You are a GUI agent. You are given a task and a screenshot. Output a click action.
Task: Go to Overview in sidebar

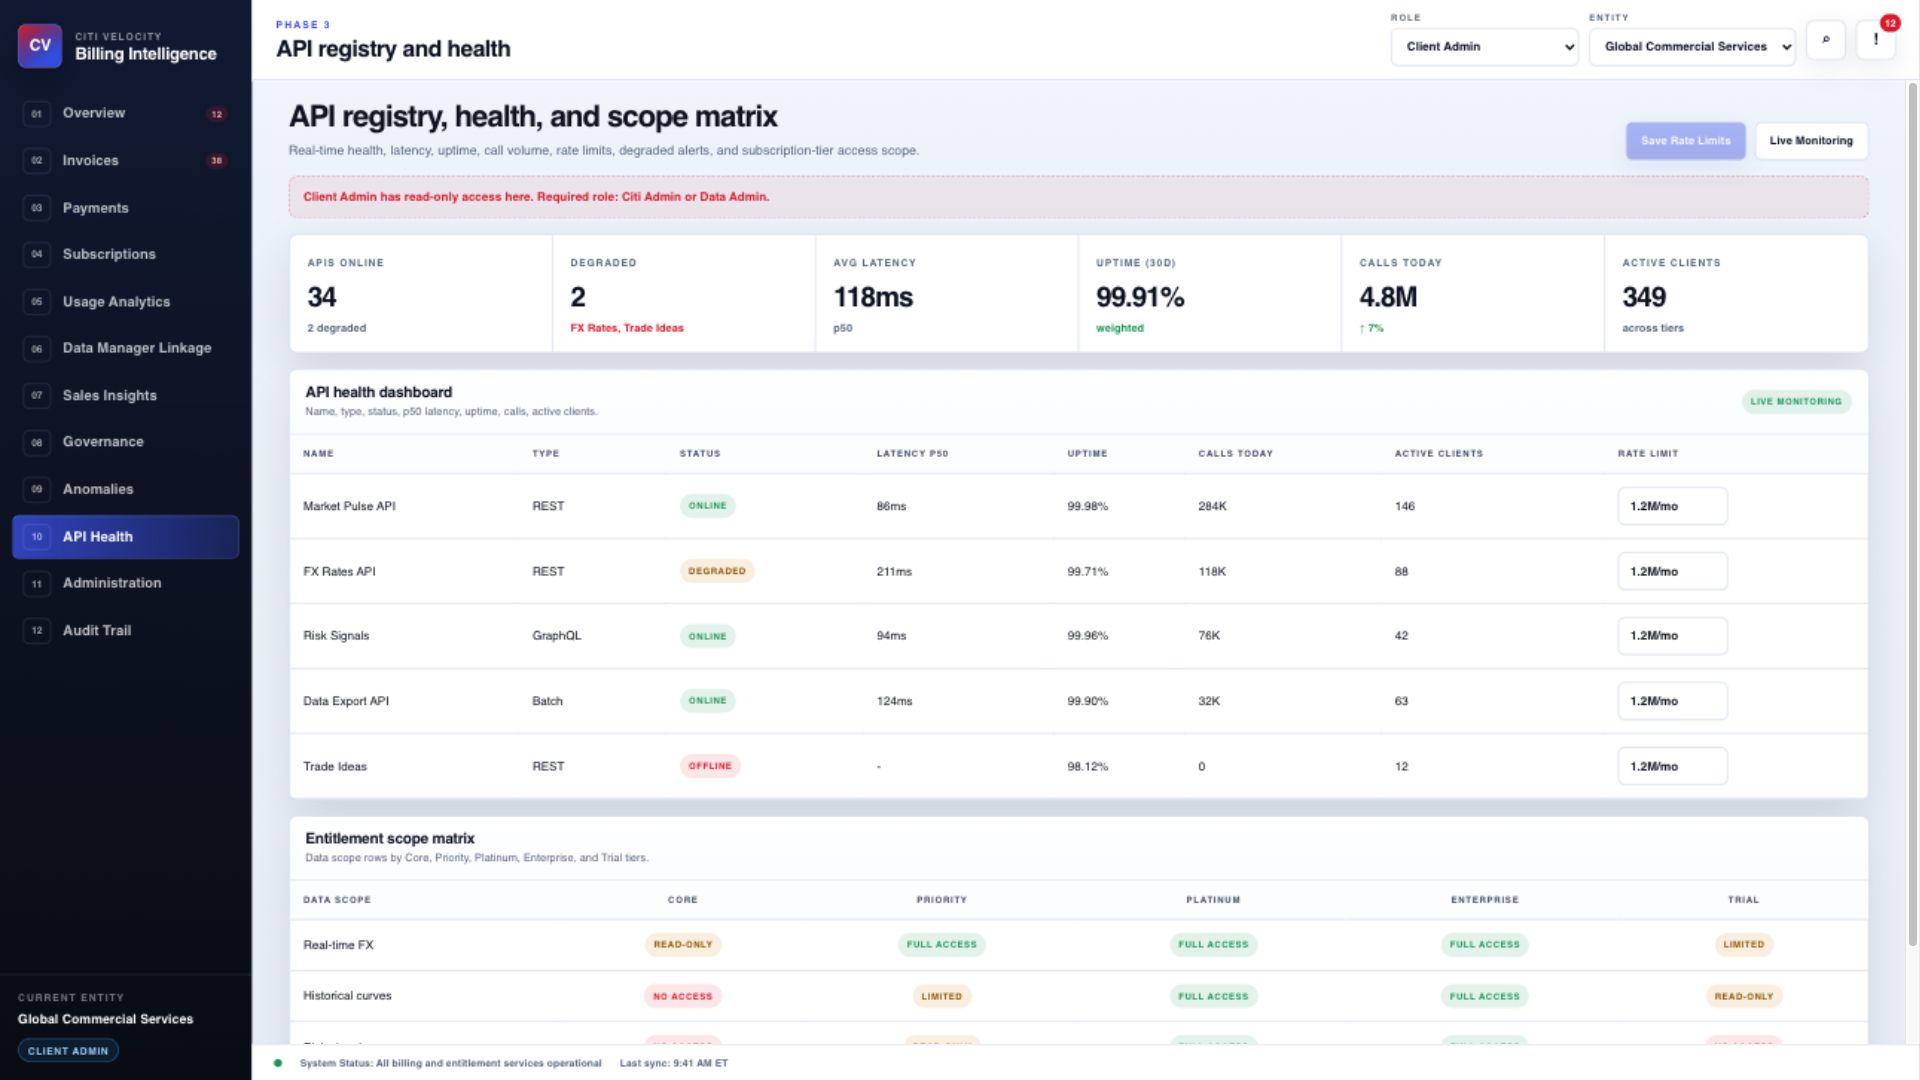coord(125,114)
